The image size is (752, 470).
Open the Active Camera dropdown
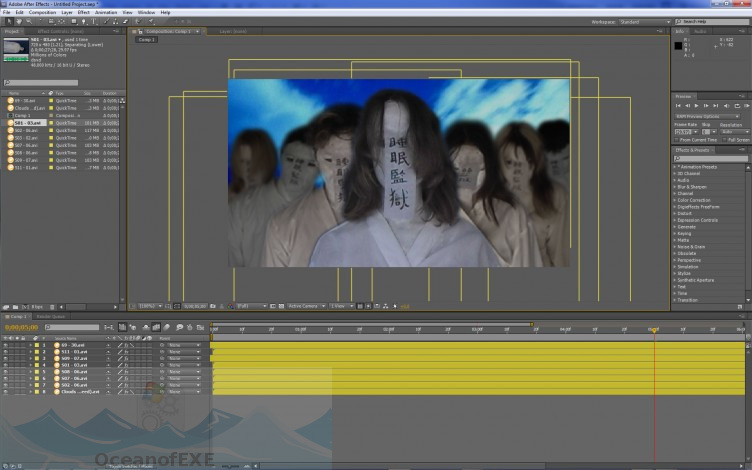click(306, 306)
